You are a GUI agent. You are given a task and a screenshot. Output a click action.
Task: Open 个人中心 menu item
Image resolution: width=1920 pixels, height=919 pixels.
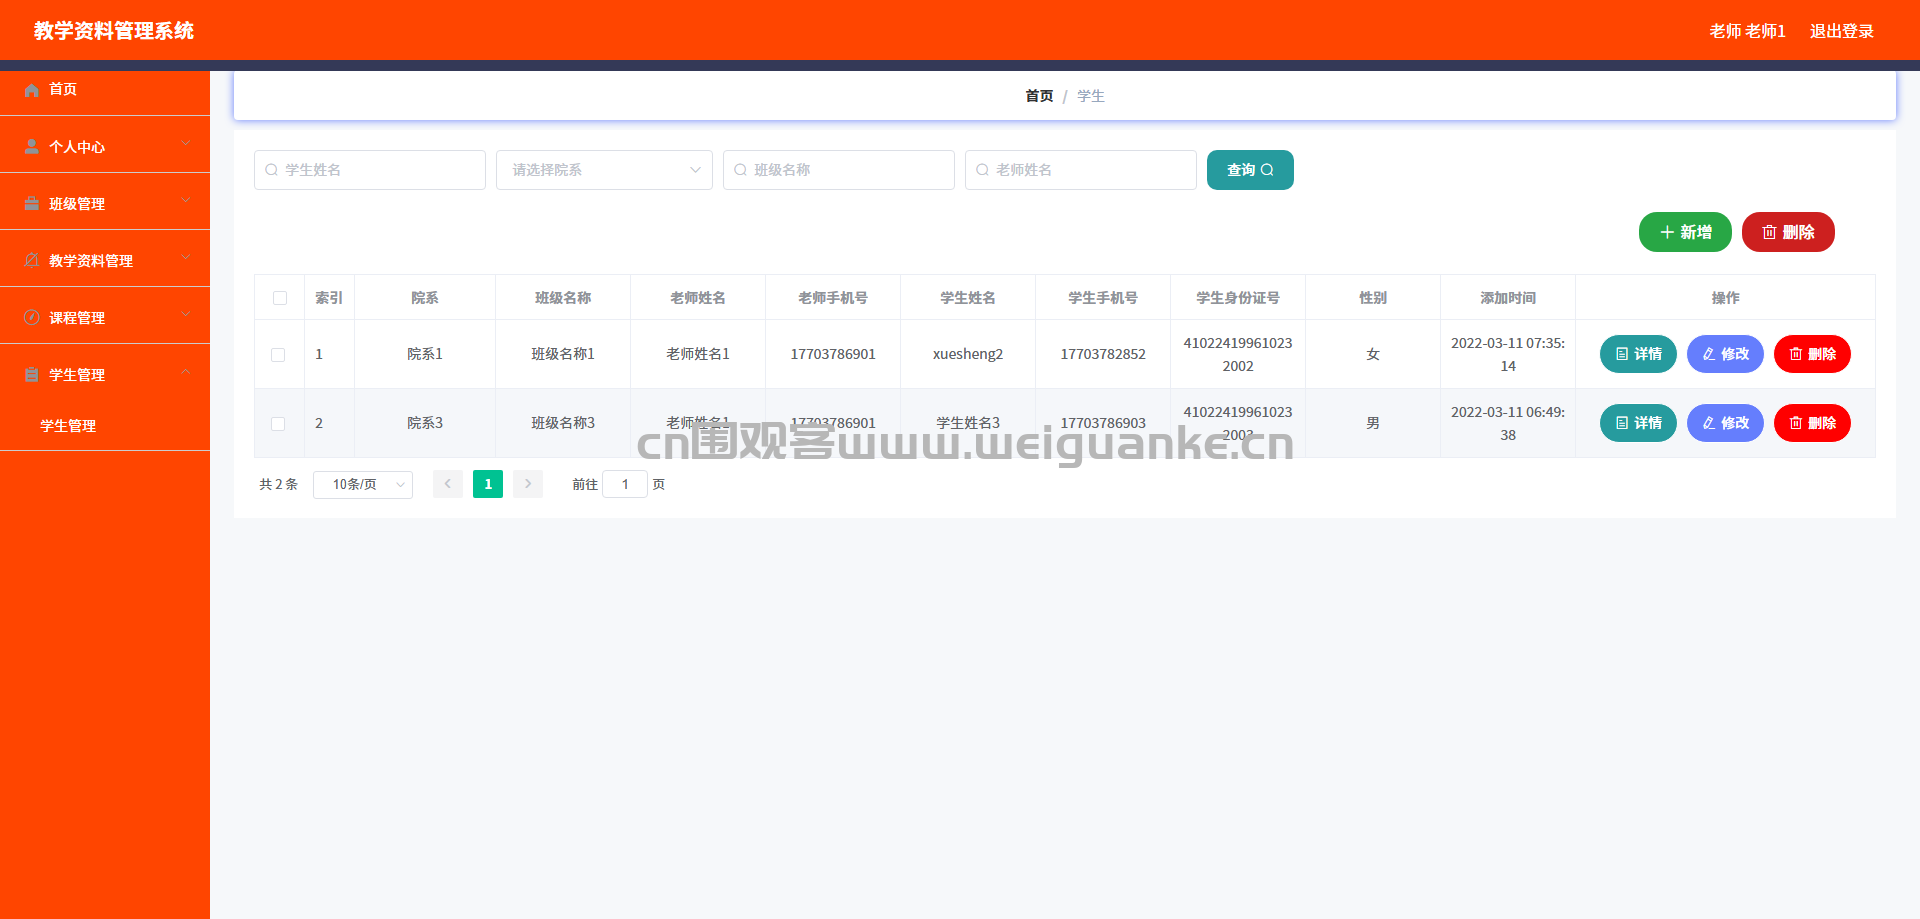(x=105, y=146)
